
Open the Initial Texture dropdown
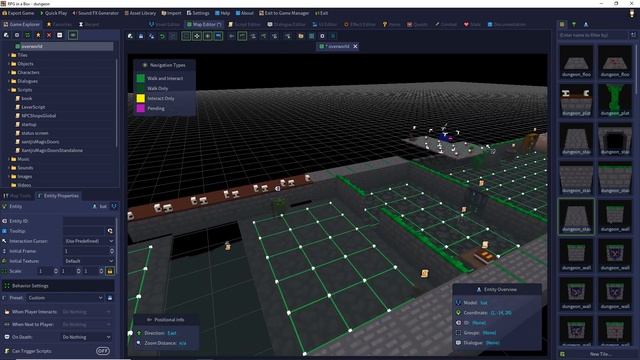89,261
